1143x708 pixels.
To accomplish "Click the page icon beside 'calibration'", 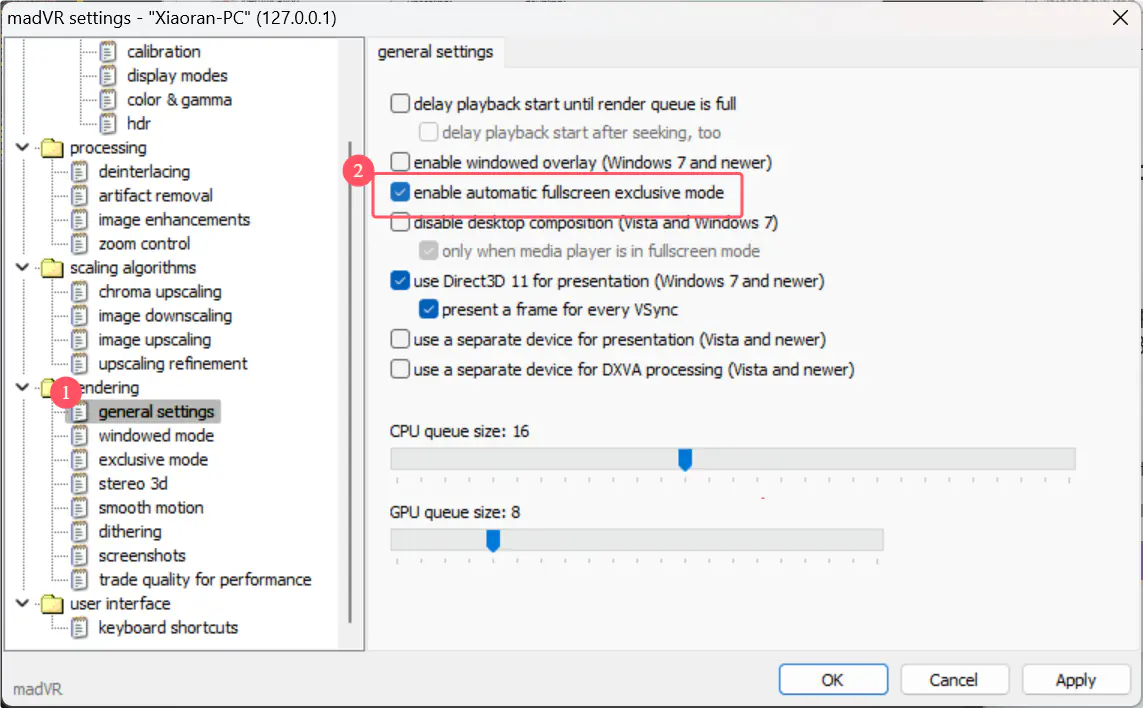I will point(108,52).
